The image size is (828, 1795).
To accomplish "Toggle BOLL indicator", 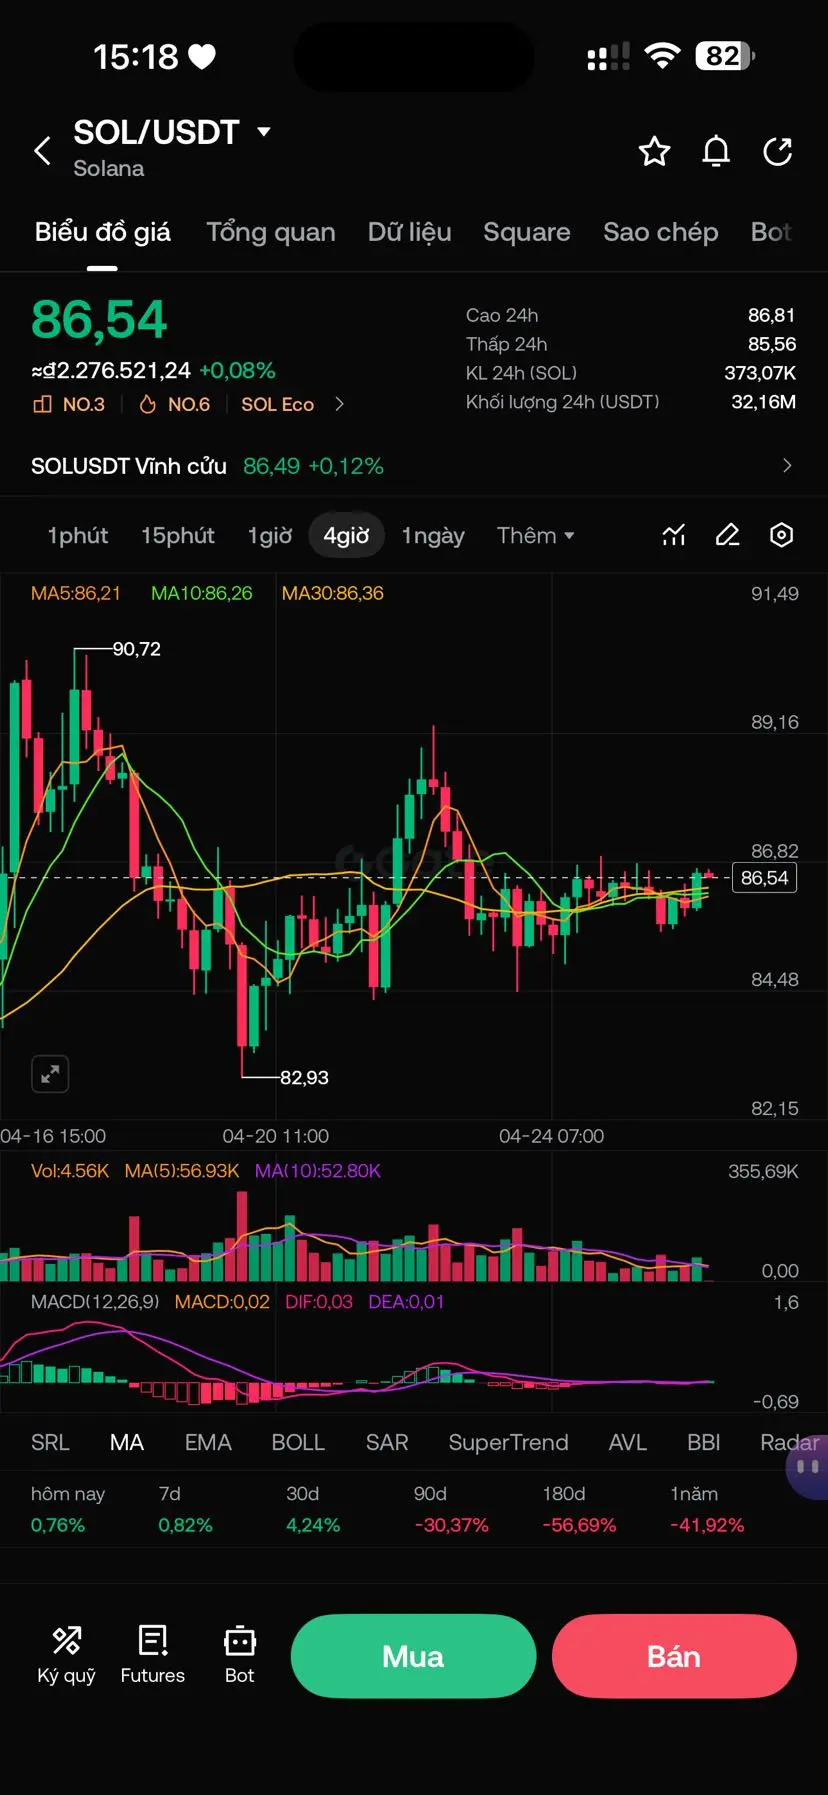I will coord(298,1442).
